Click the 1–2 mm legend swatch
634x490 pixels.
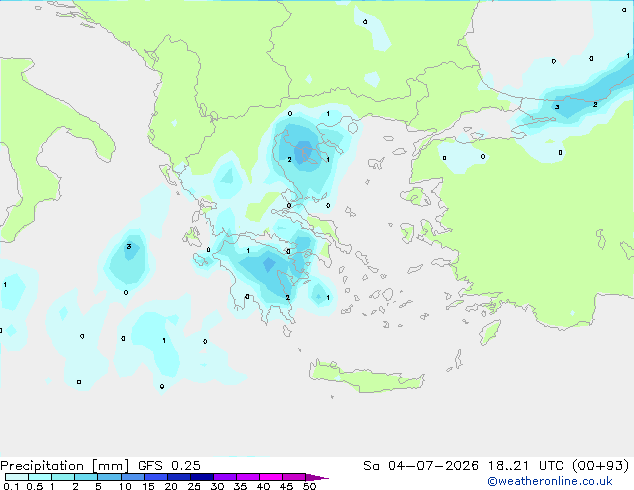[63, 477]
